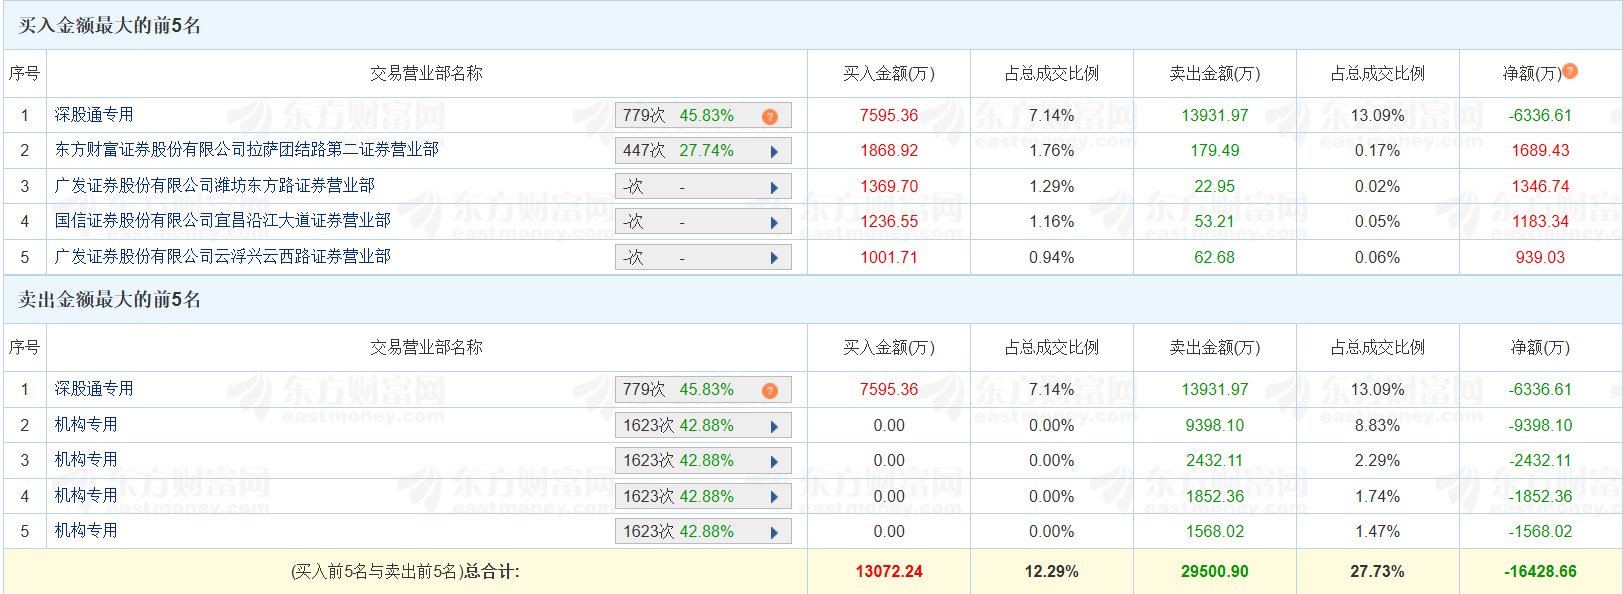The width and height of the screenshot is (1623, 594).
Task: Expand the 1623次 stats box in sell-table row 5
Action: coord(702,532)
